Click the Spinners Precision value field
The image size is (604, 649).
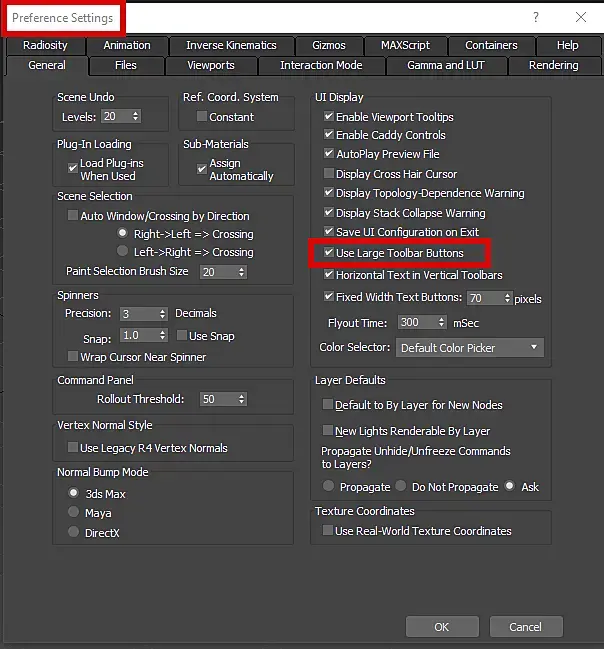139,314
